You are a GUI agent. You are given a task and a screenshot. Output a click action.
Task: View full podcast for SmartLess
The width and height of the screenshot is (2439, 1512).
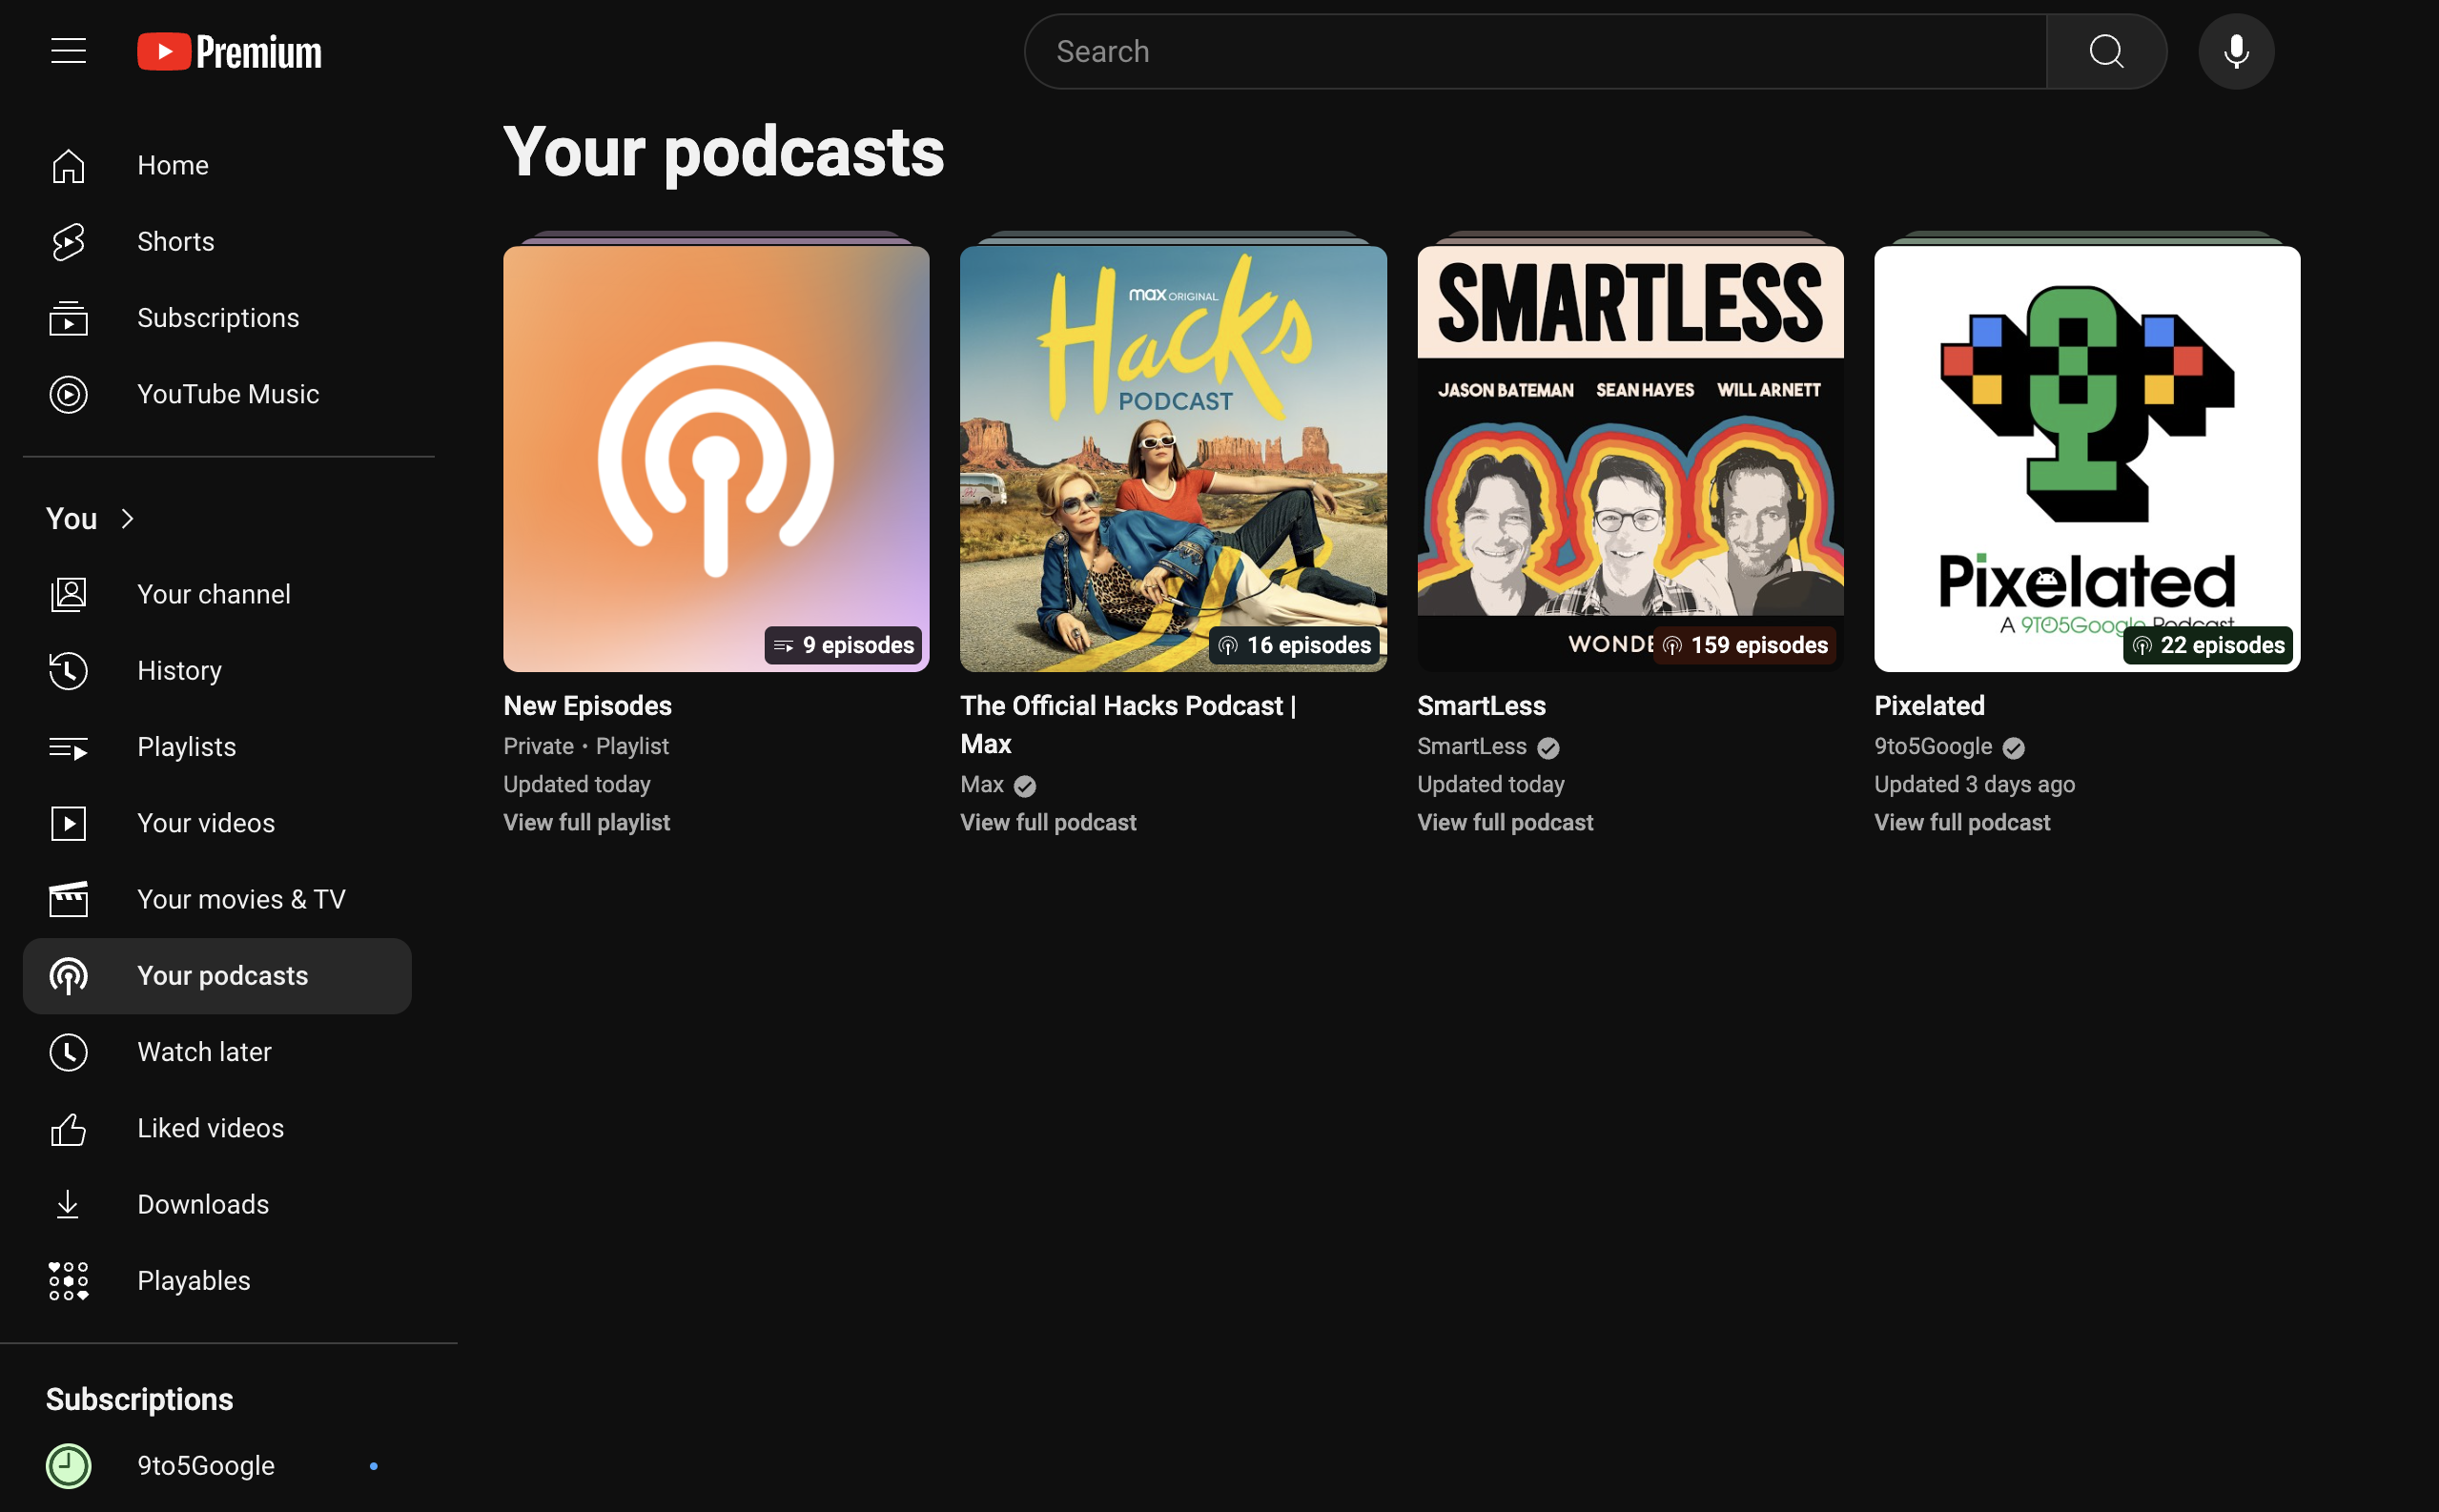click(x=1504, y=823)
